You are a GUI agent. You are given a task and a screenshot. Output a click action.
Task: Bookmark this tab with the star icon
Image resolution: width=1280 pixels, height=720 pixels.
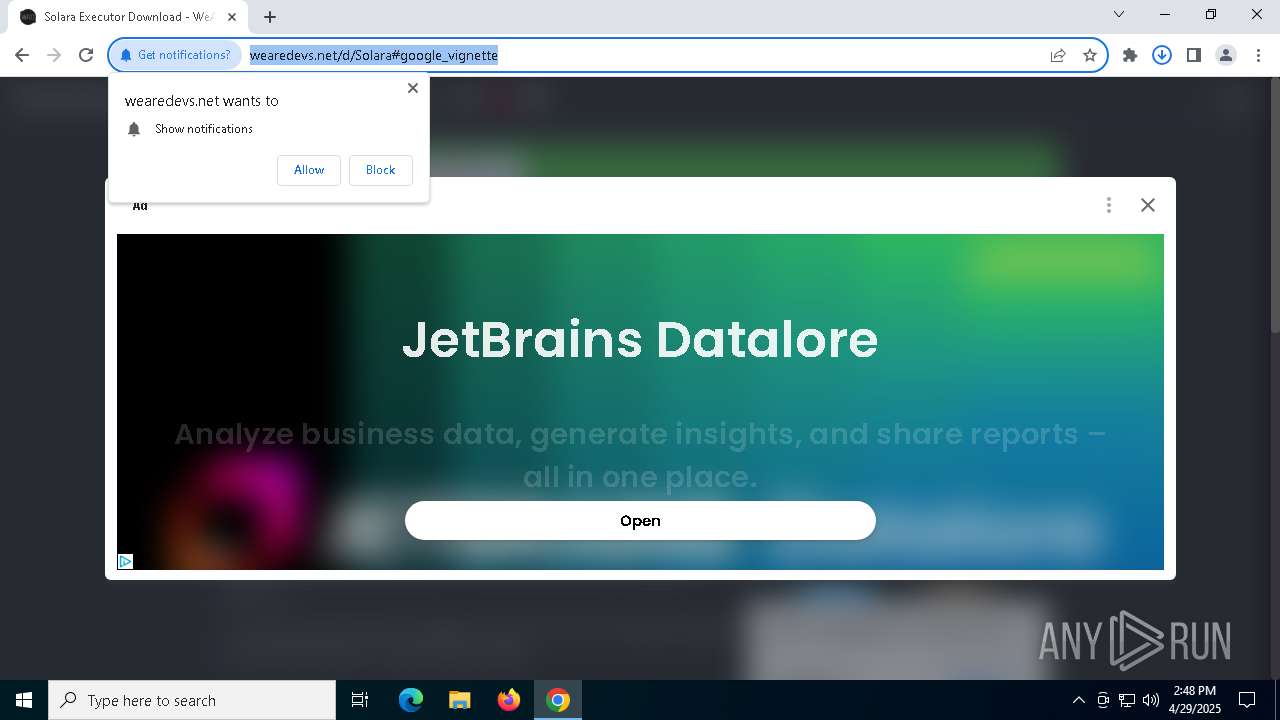(1090, 55)
